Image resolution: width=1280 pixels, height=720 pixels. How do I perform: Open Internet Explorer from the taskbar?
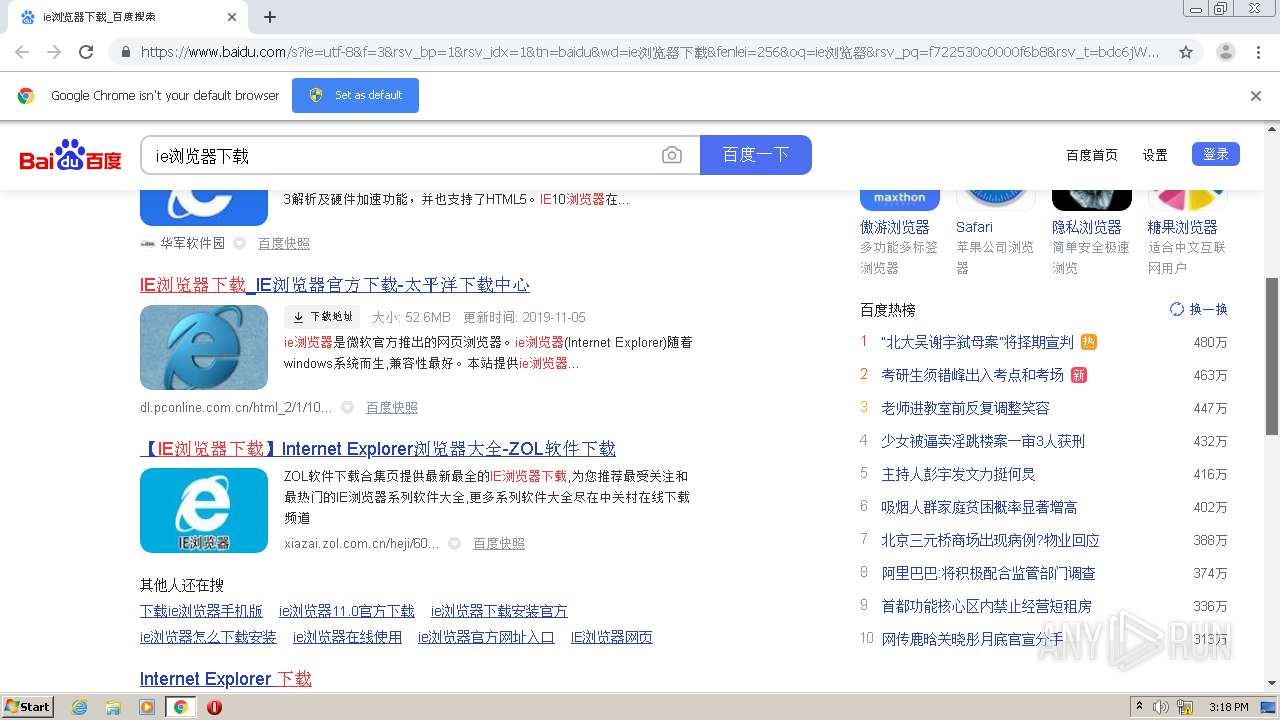80,707
